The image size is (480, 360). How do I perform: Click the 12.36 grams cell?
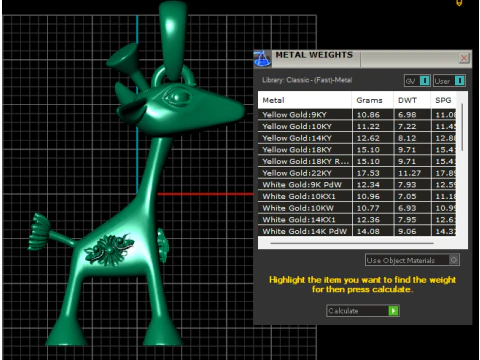click(373, 220)
